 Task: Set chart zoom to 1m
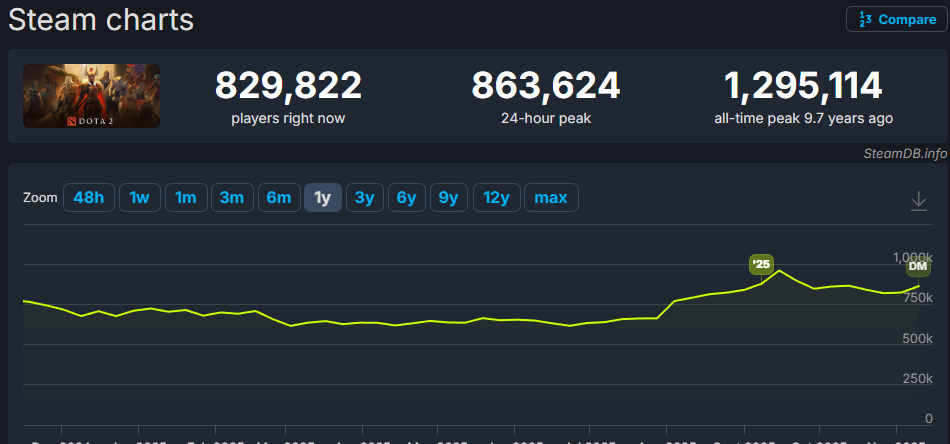pyautogui.click(x=186, y=198)
